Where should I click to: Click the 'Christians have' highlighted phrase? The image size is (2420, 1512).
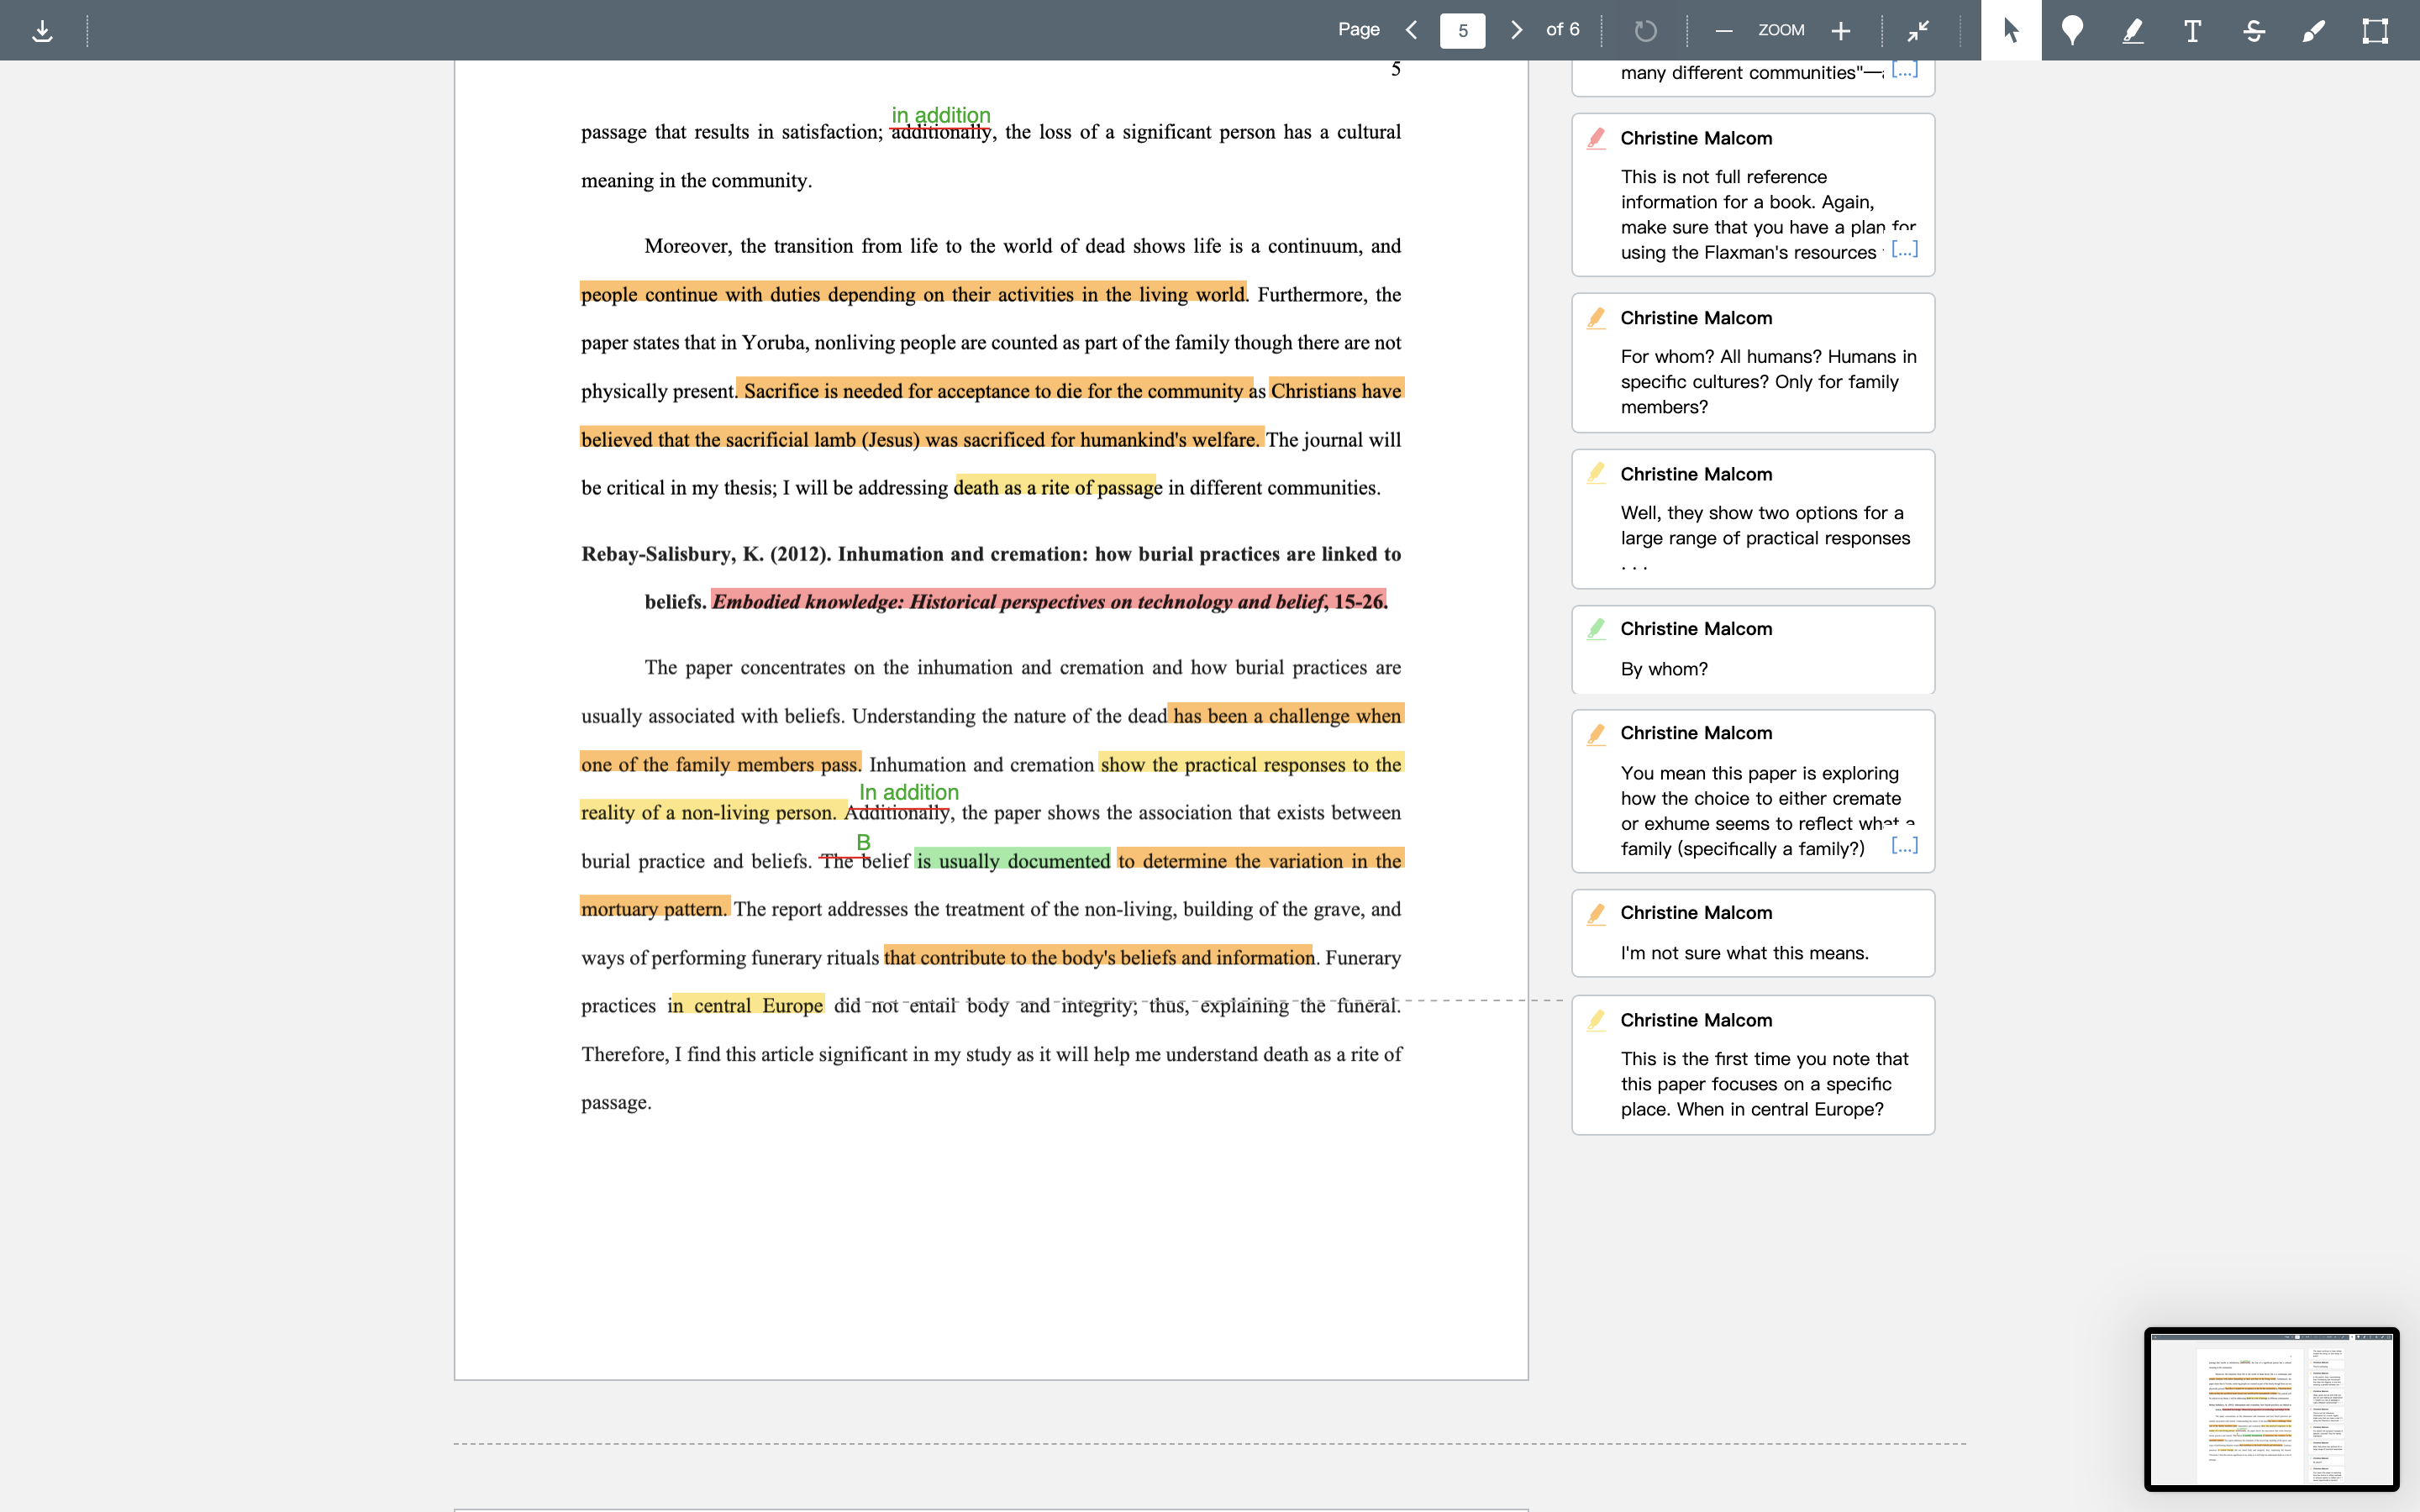[x=1336, y=390]
